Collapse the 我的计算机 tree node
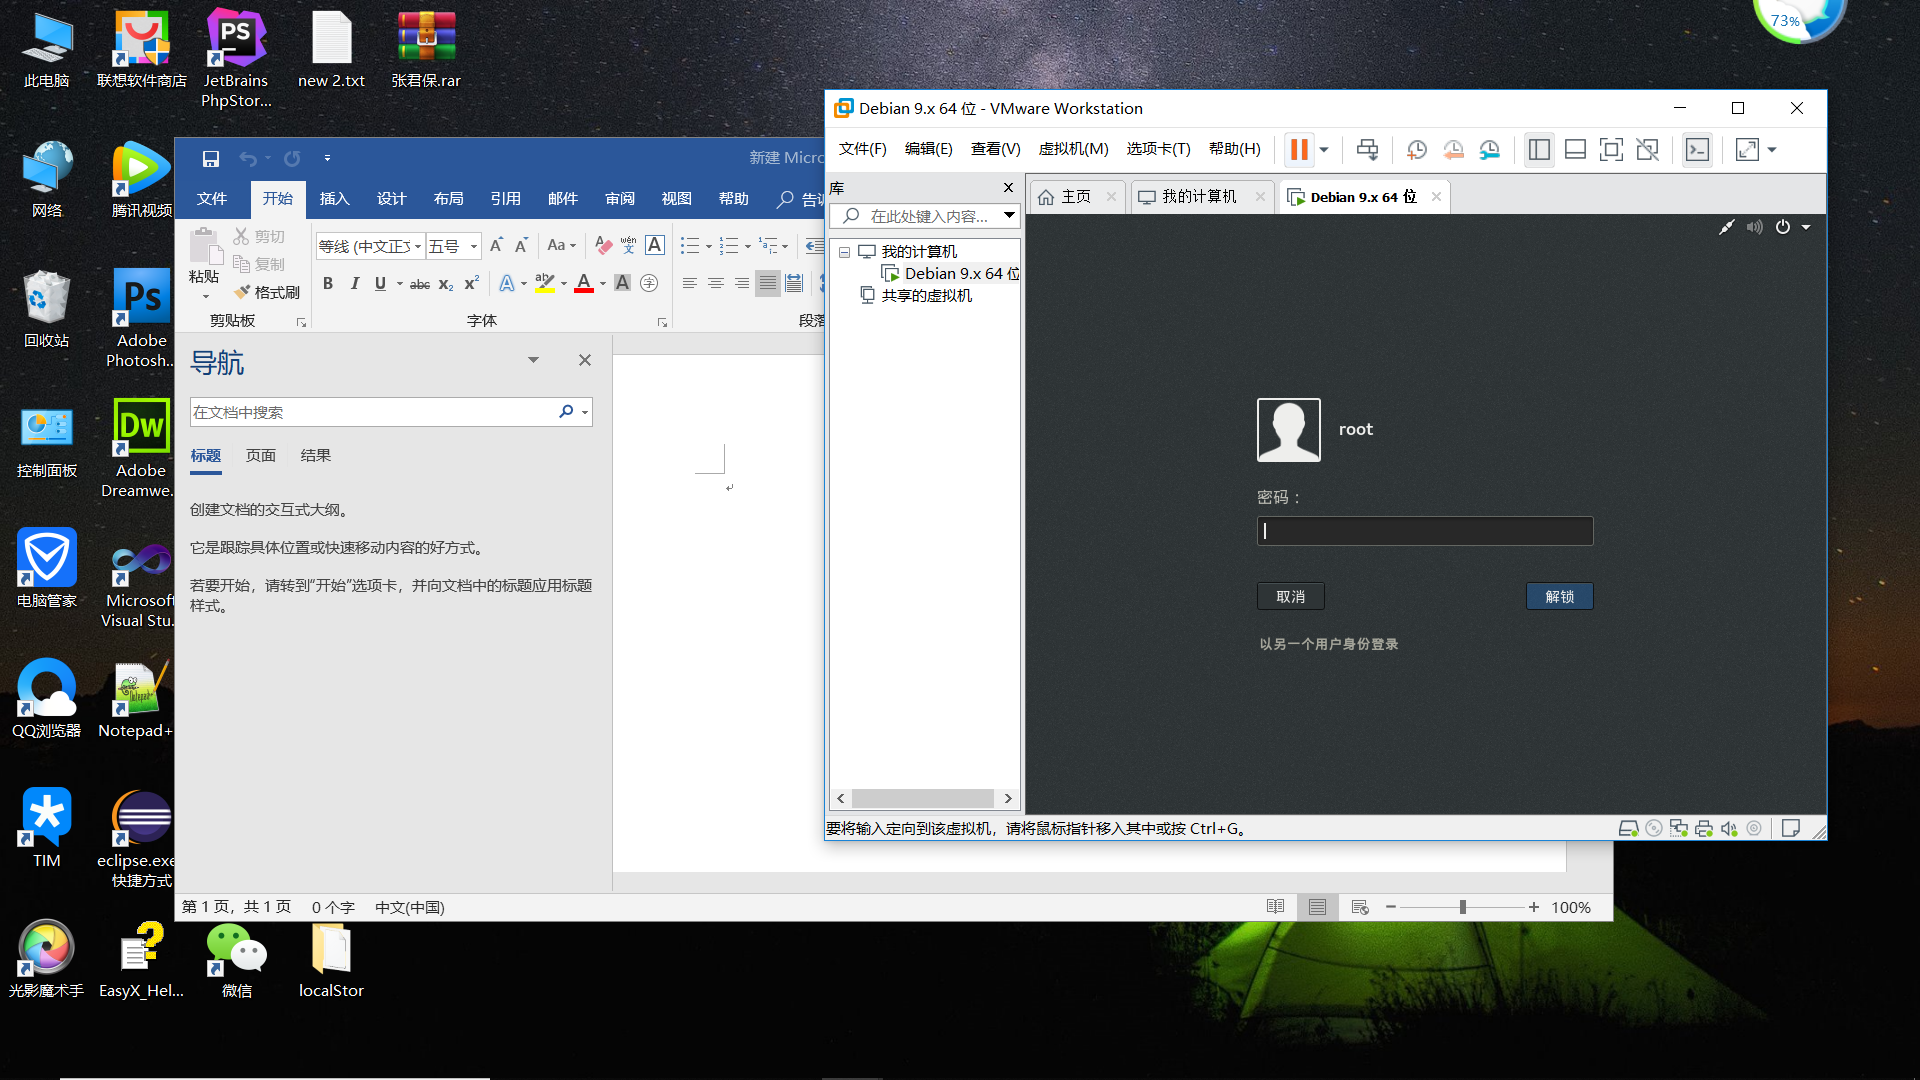Viewport: 1920px width, 1080px height. click(844, 252)
